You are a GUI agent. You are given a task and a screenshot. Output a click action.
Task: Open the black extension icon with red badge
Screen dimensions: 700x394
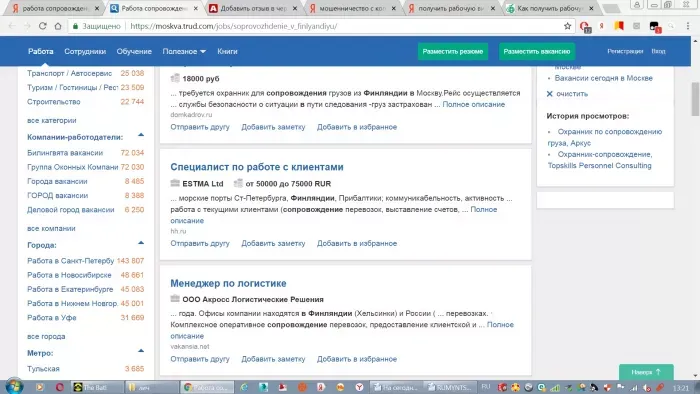[654, 27]
